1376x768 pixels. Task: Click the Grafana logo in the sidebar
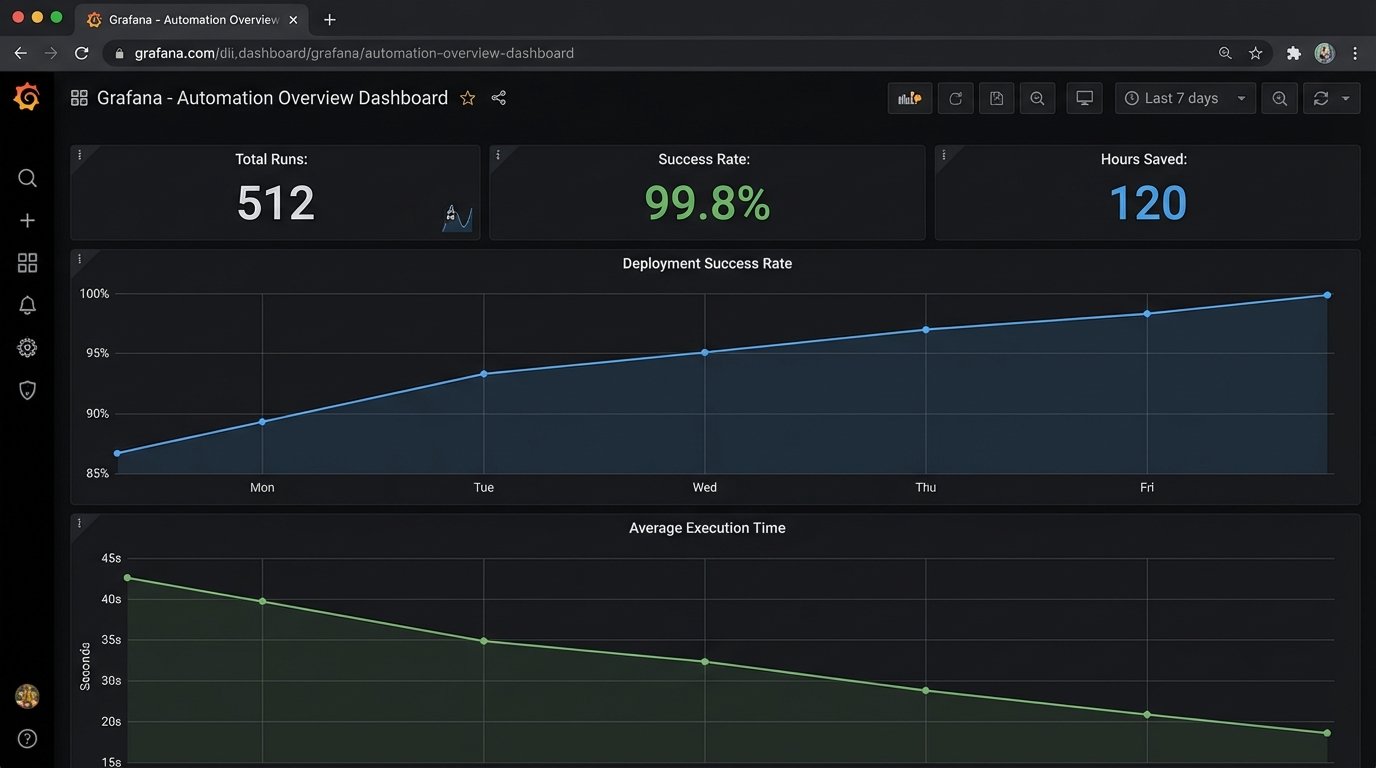pyautogui.click(x=27, y=97)
